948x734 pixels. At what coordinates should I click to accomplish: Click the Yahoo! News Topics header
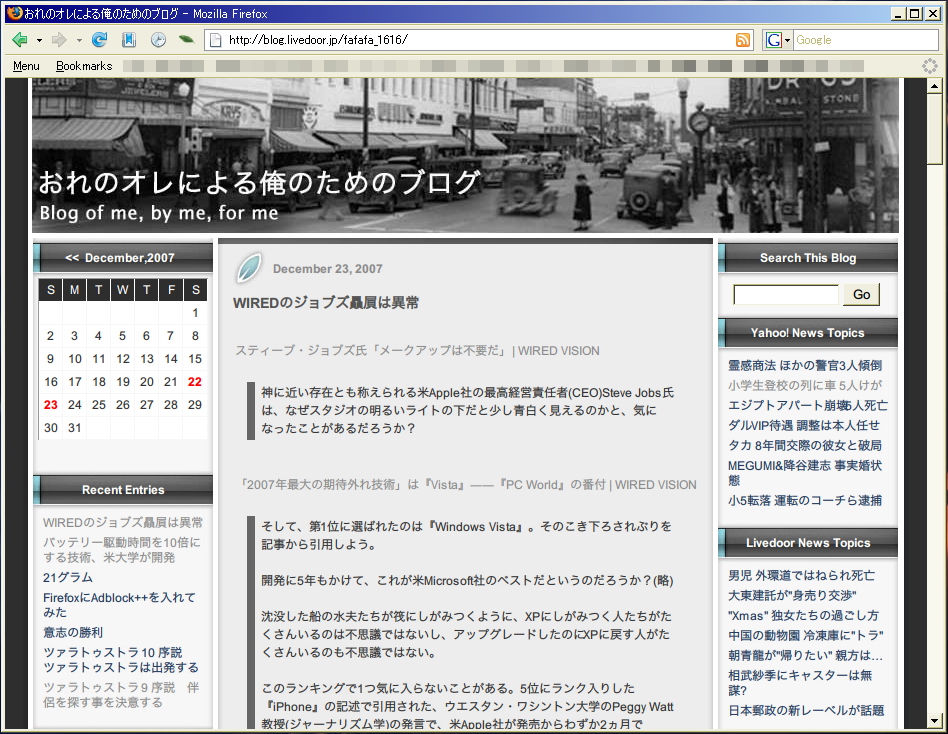pyautogui.click(x=808, y=333)
